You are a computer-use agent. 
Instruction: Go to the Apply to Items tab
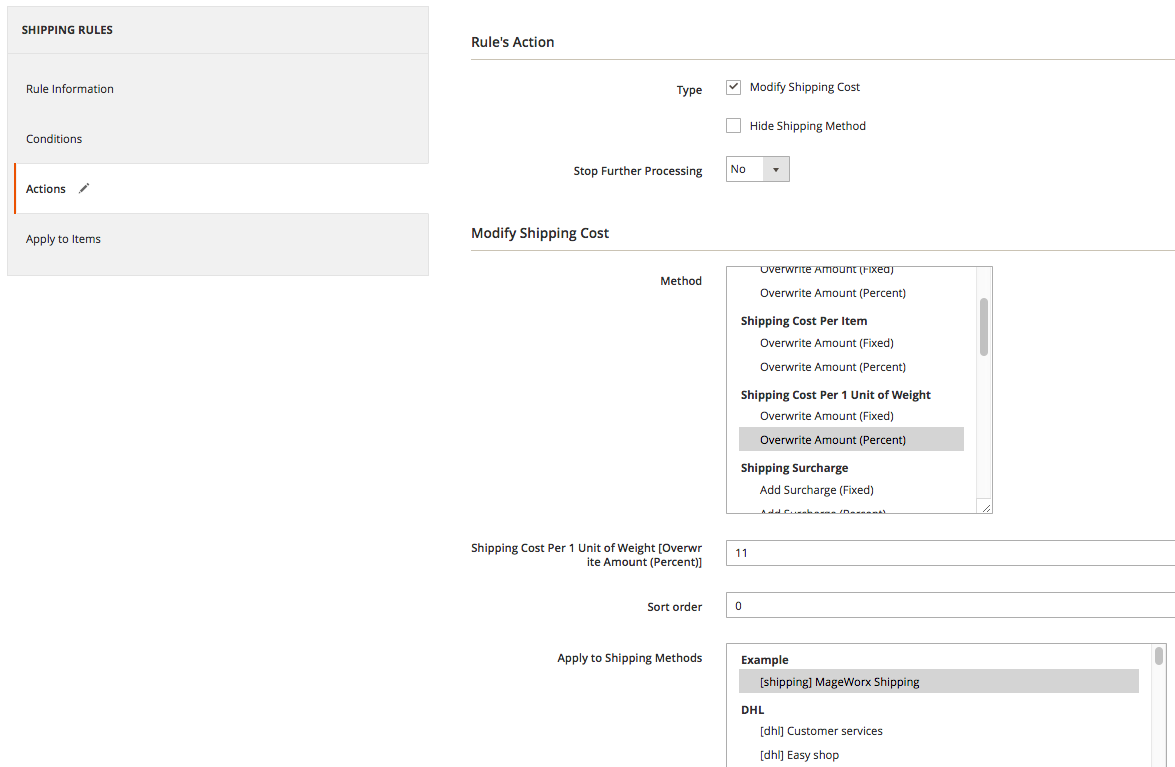(63, 239)
